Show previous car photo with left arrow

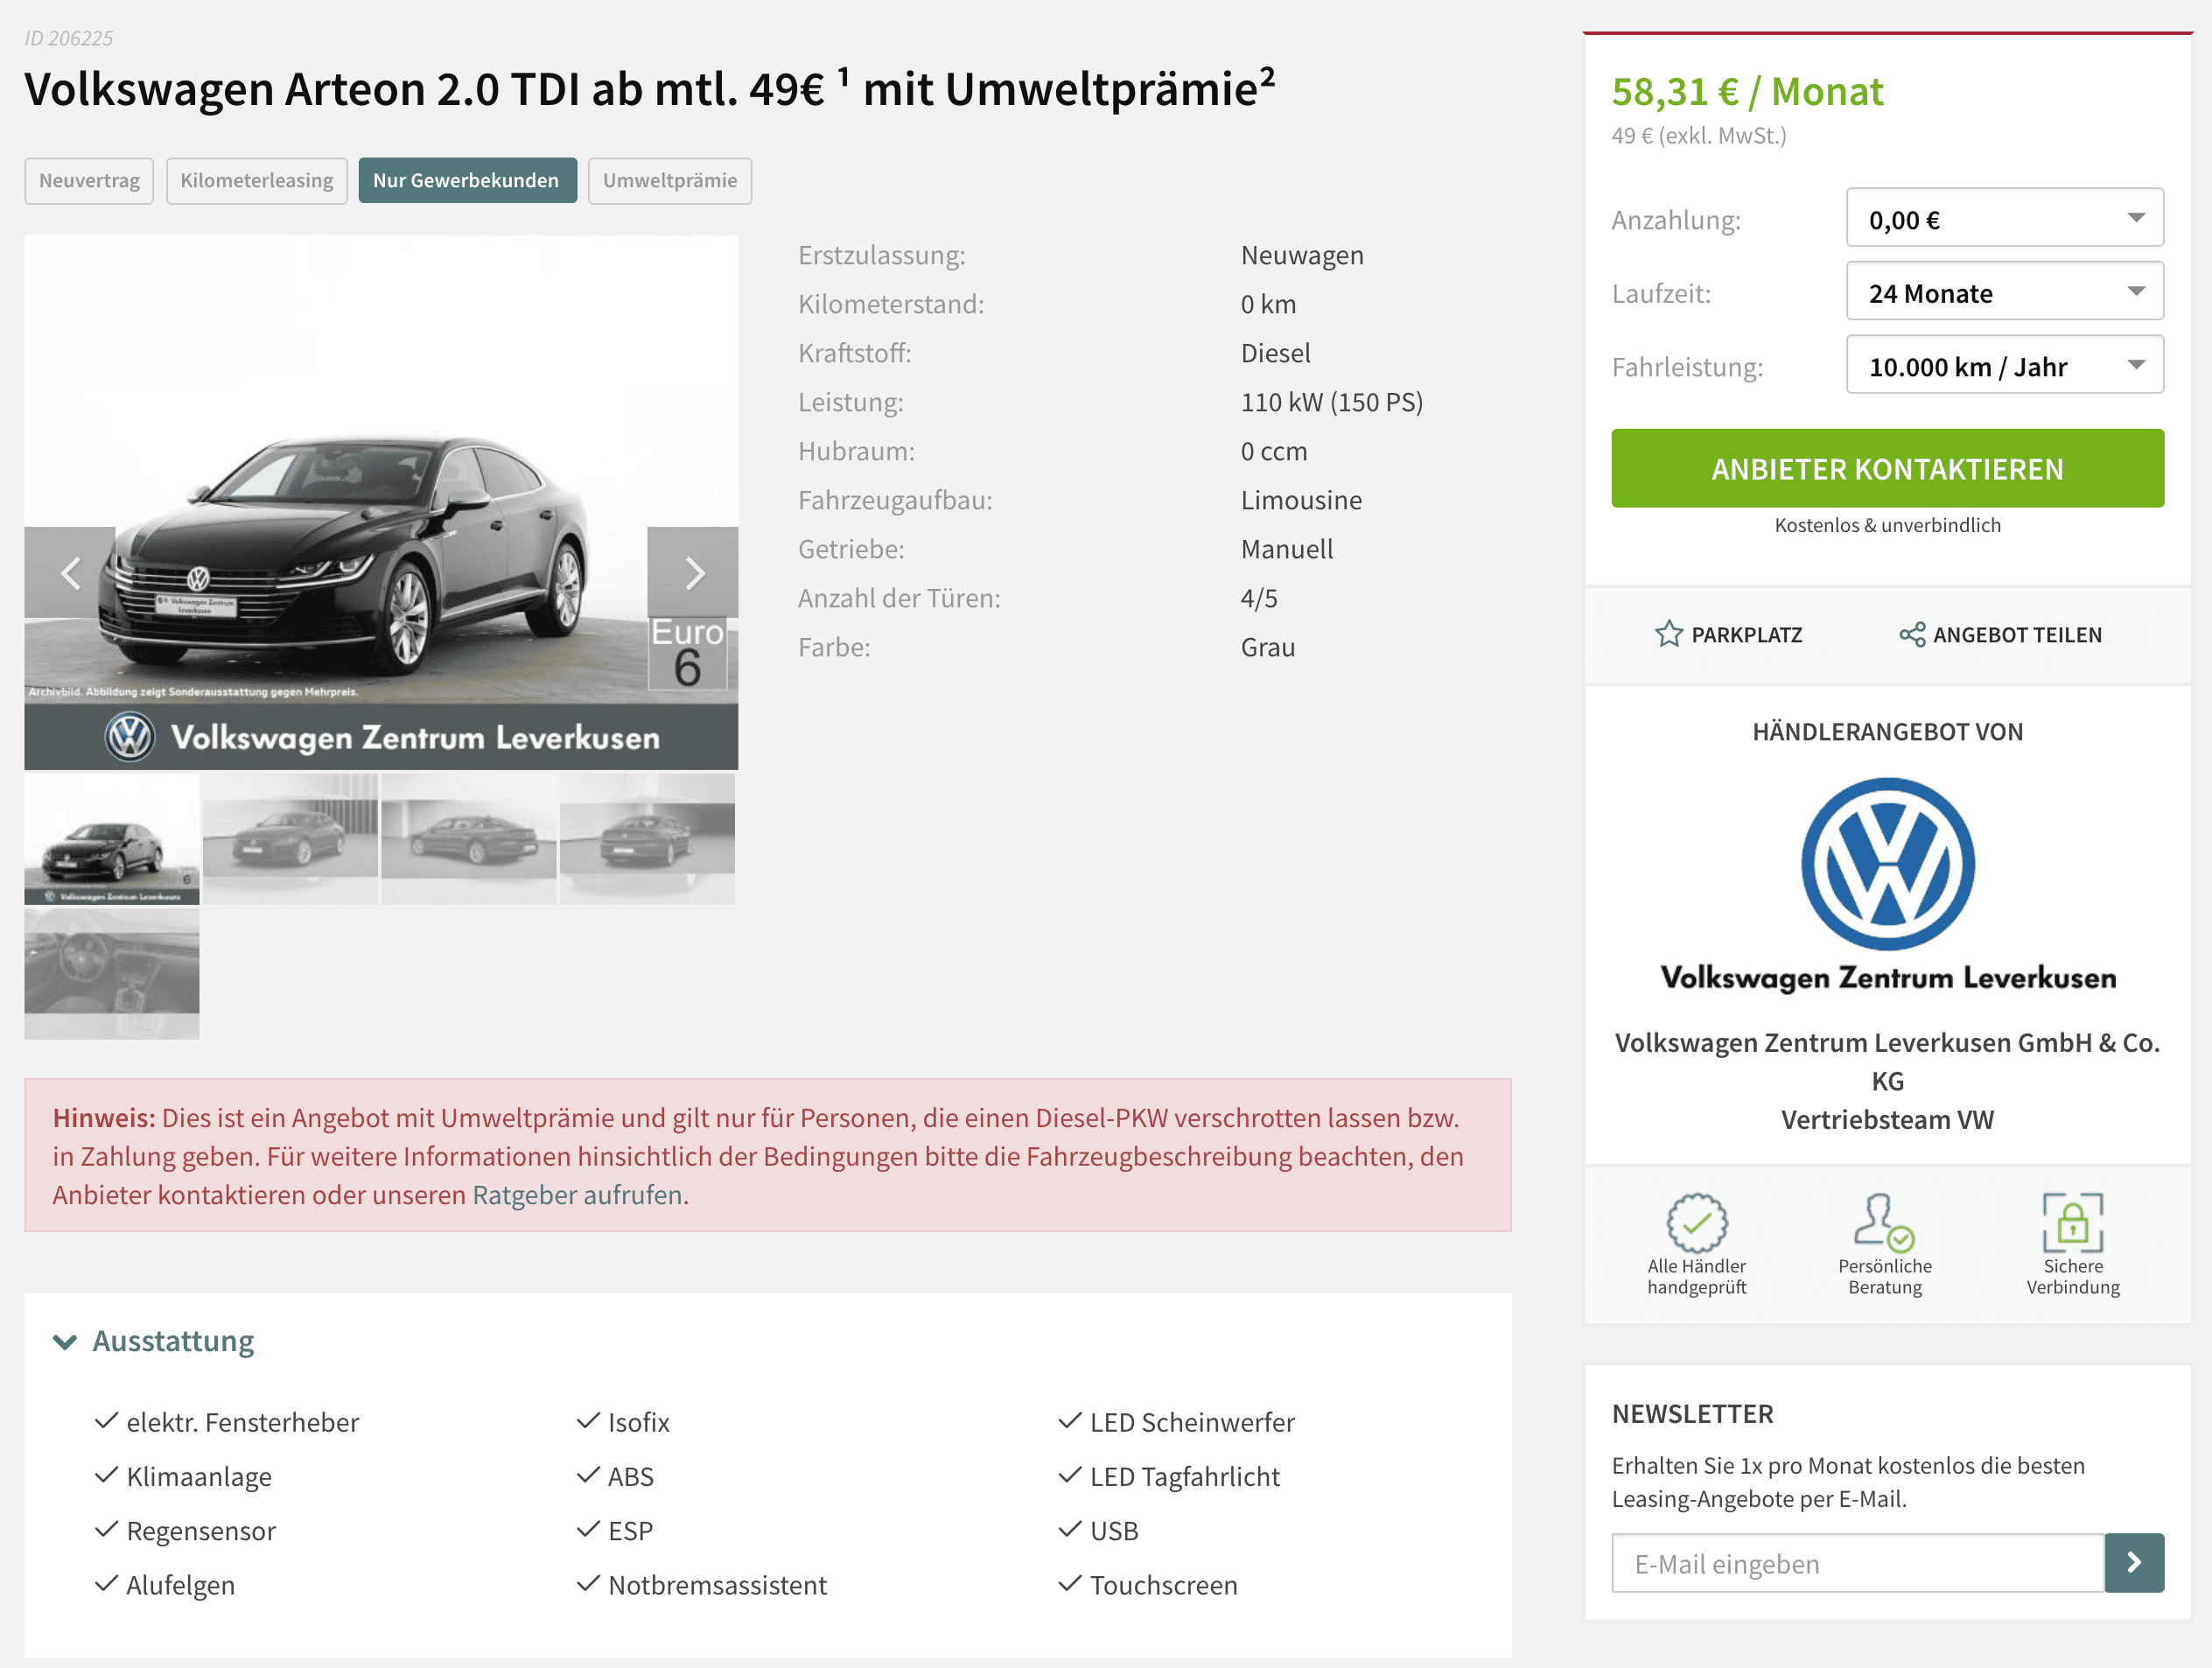point(70,572)
